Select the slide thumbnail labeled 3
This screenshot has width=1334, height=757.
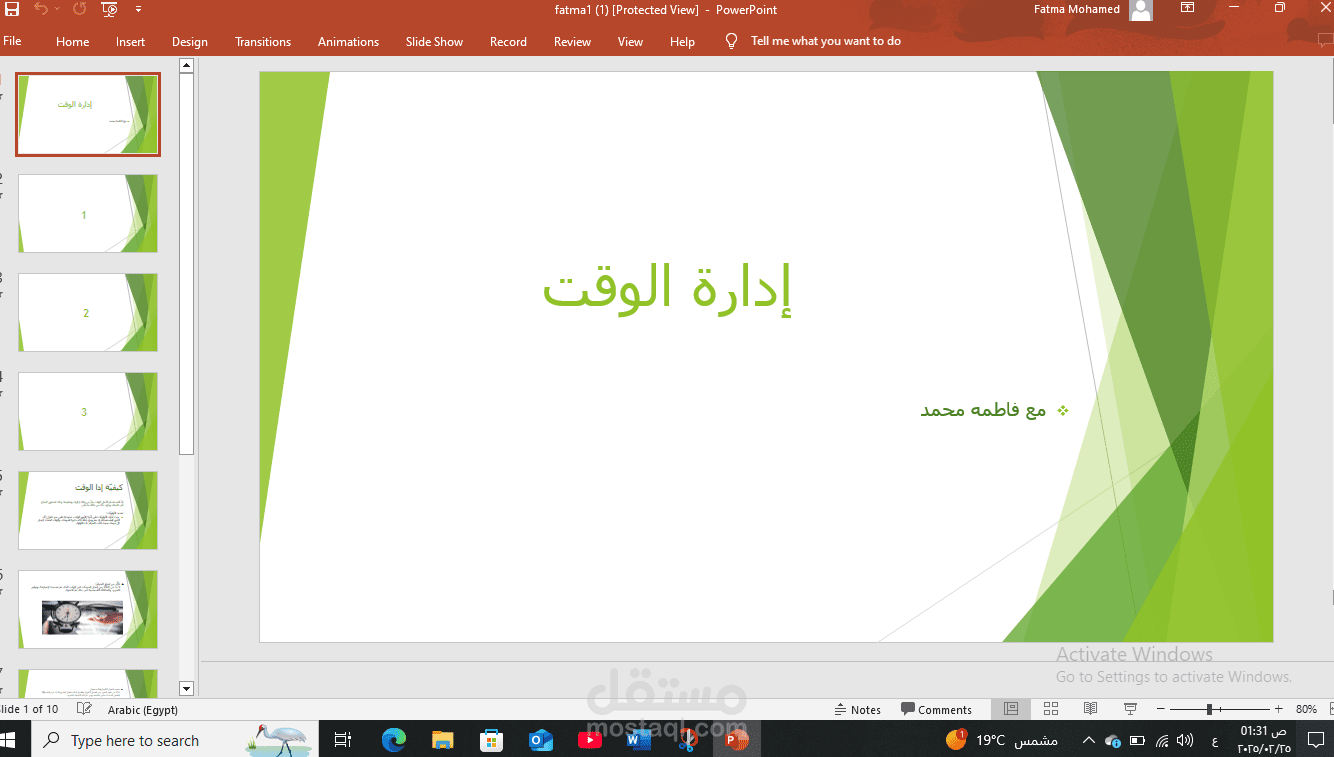point(88,412)
